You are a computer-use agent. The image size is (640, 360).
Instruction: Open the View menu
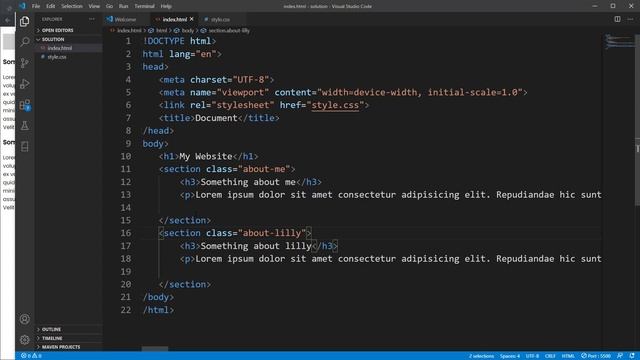(94, 6)
